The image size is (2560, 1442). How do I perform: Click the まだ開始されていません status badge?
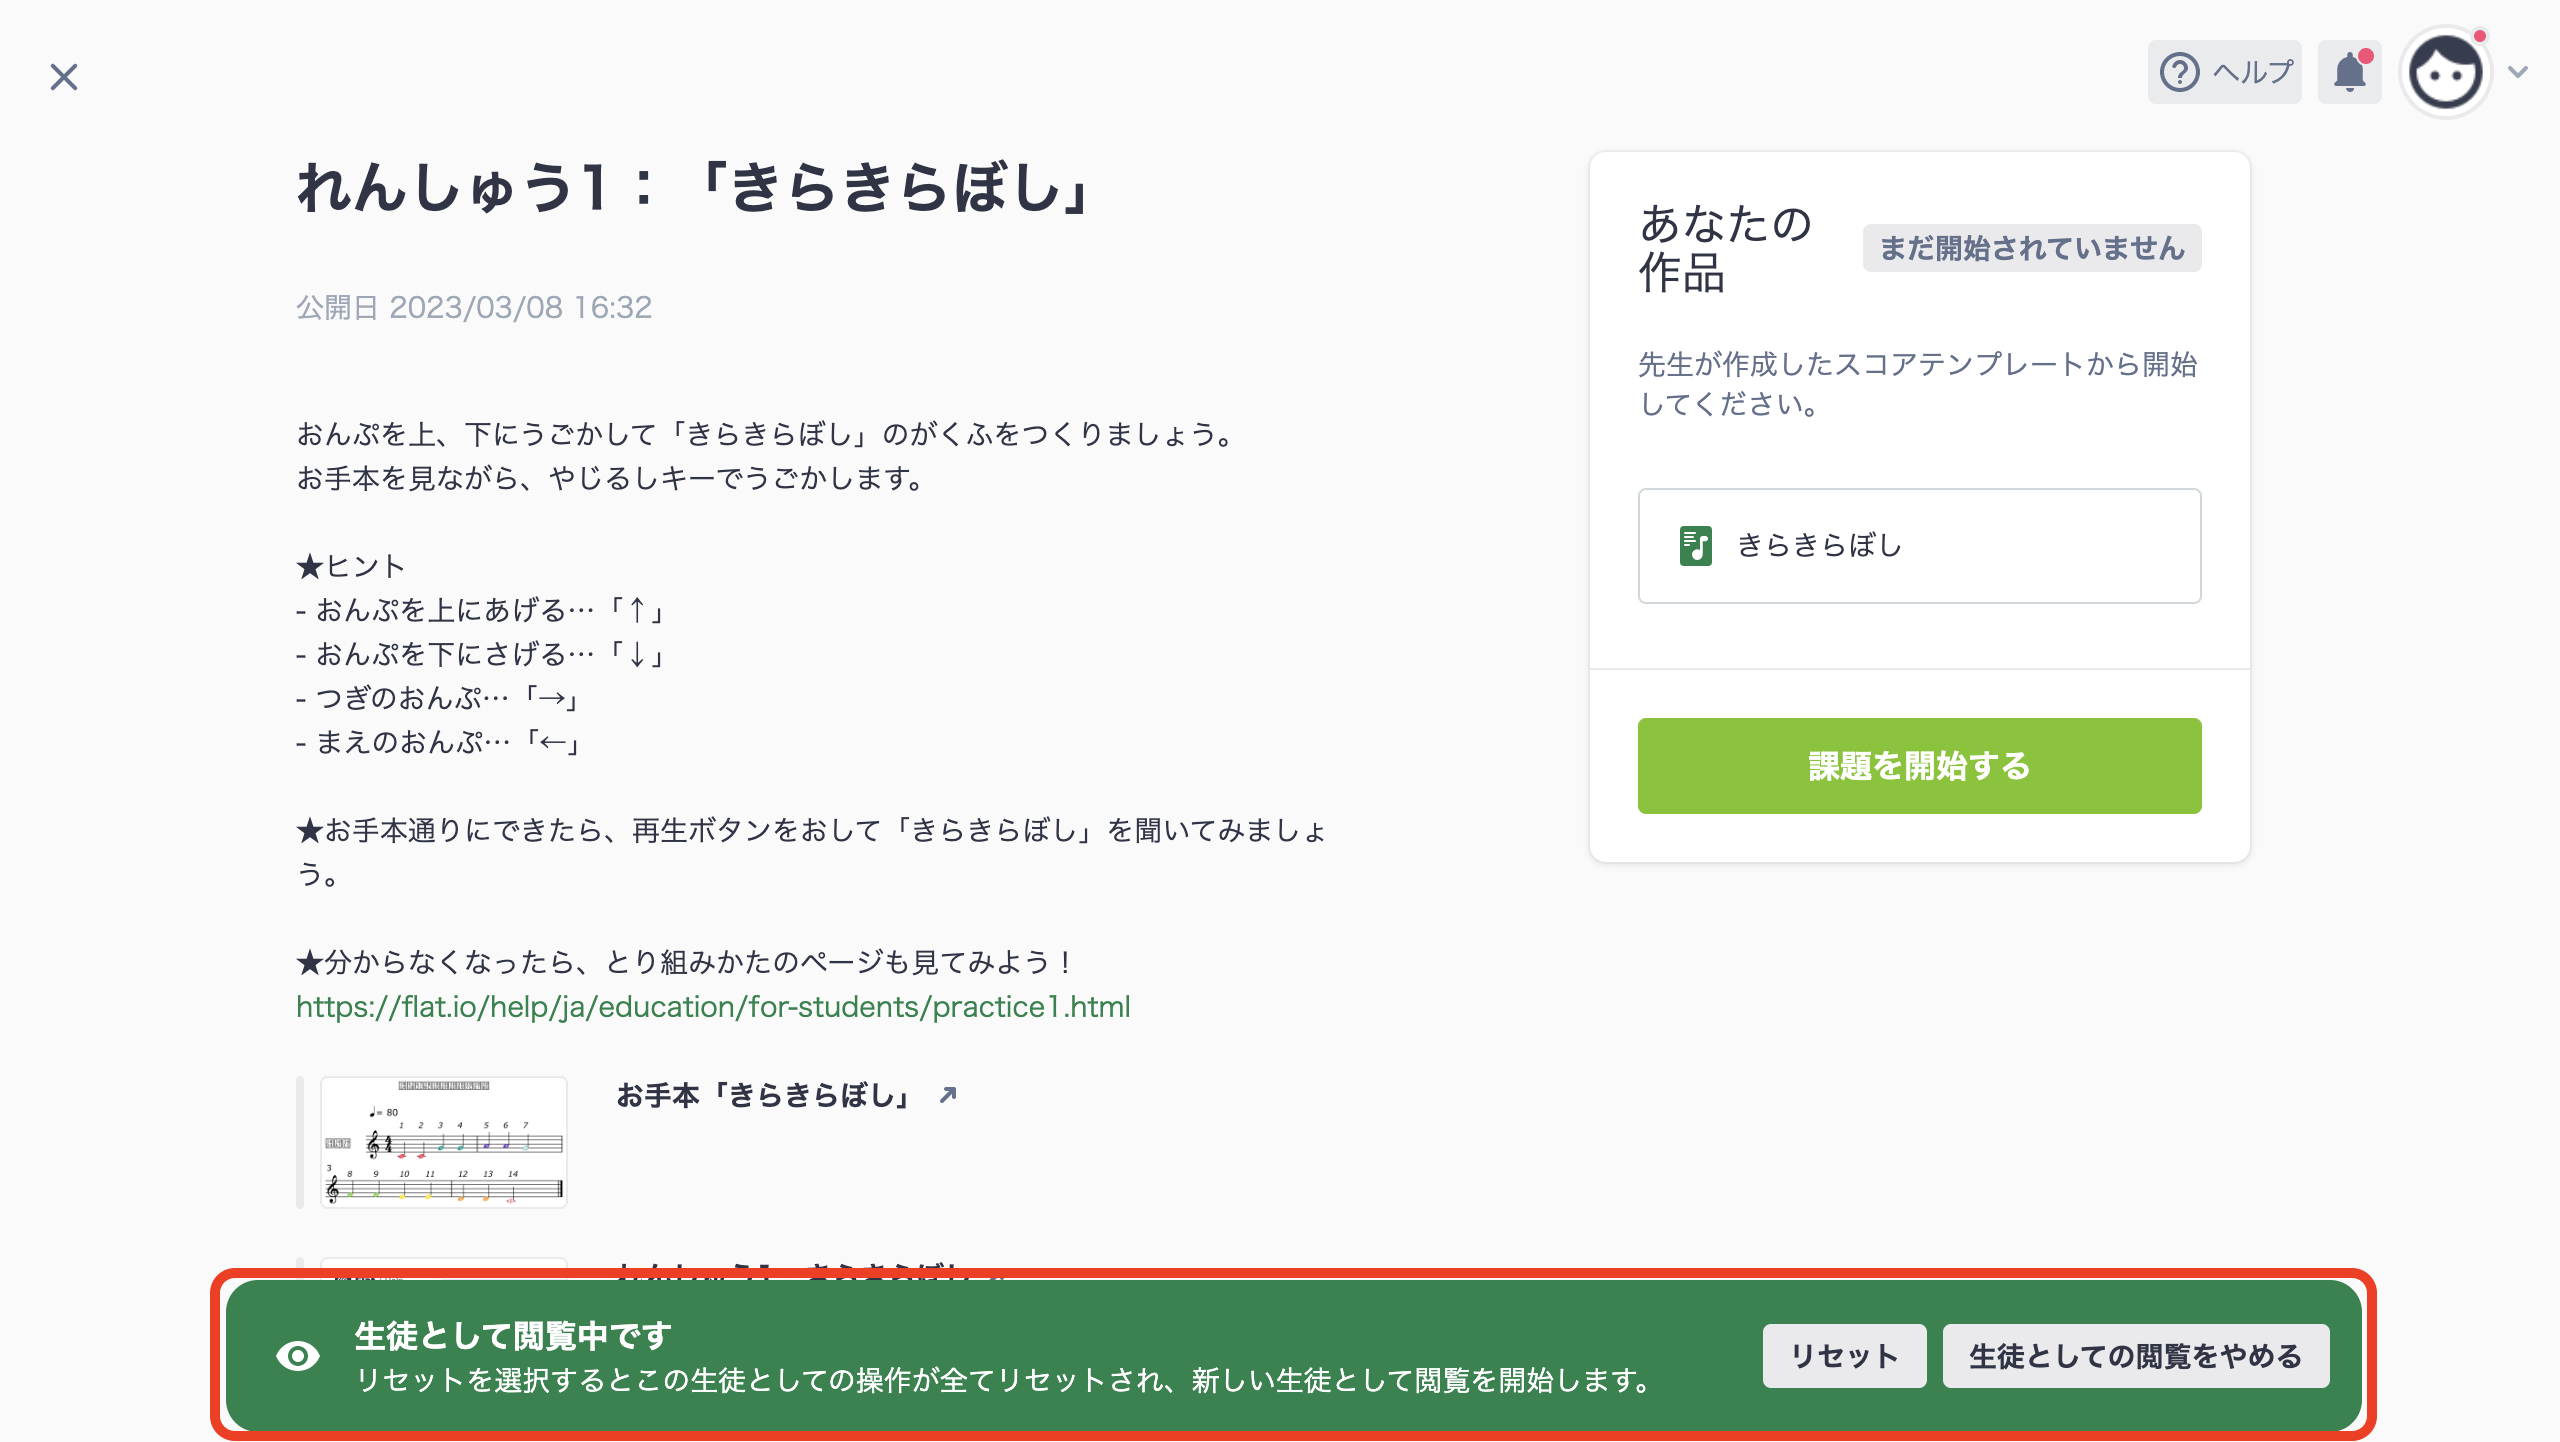point(2032,246)
